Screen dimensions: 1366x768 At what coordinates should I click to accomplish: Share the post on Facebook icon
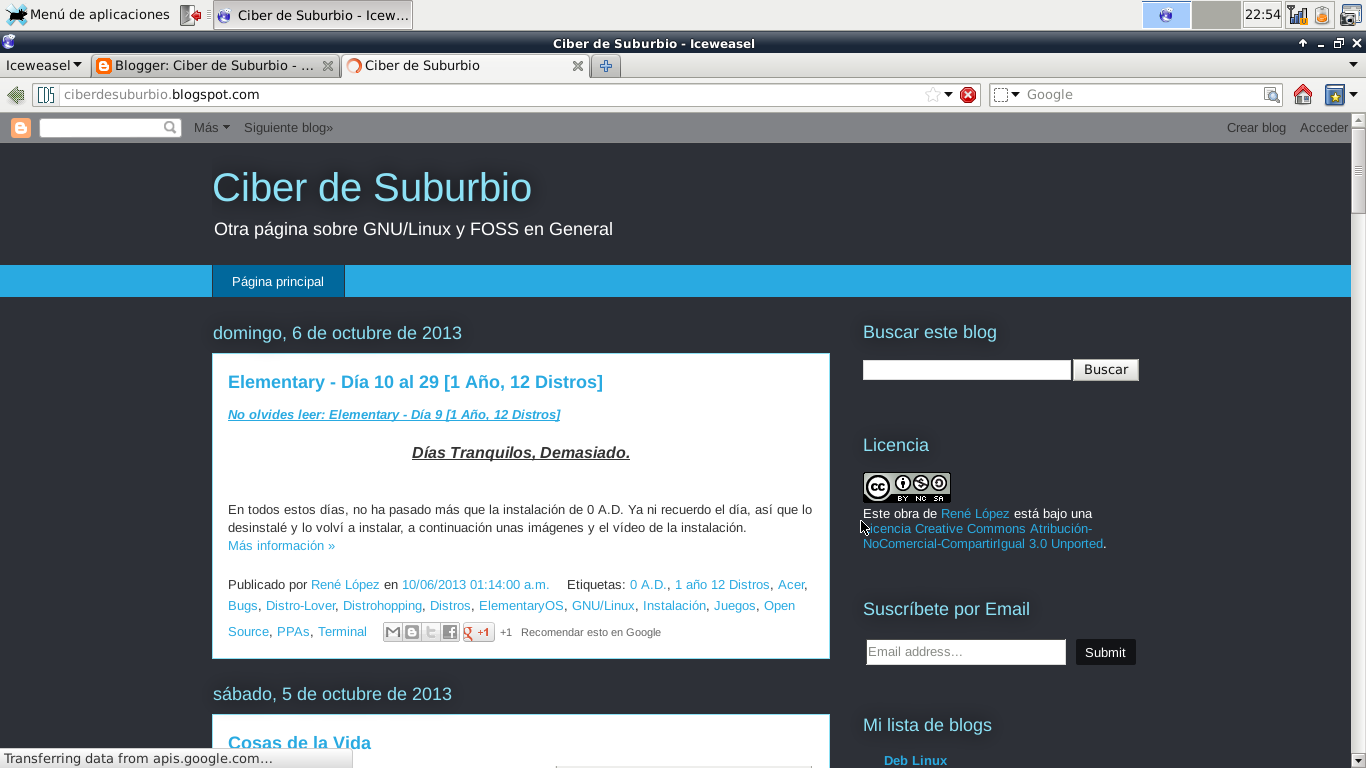click(x=450, y=632)
